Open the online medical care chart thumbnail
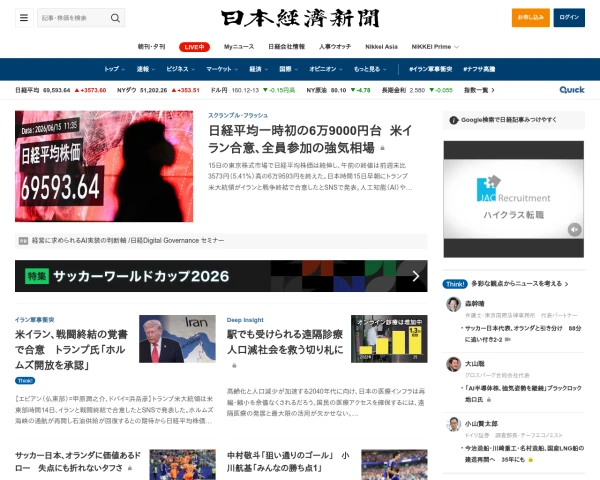 tap(389, 339)
